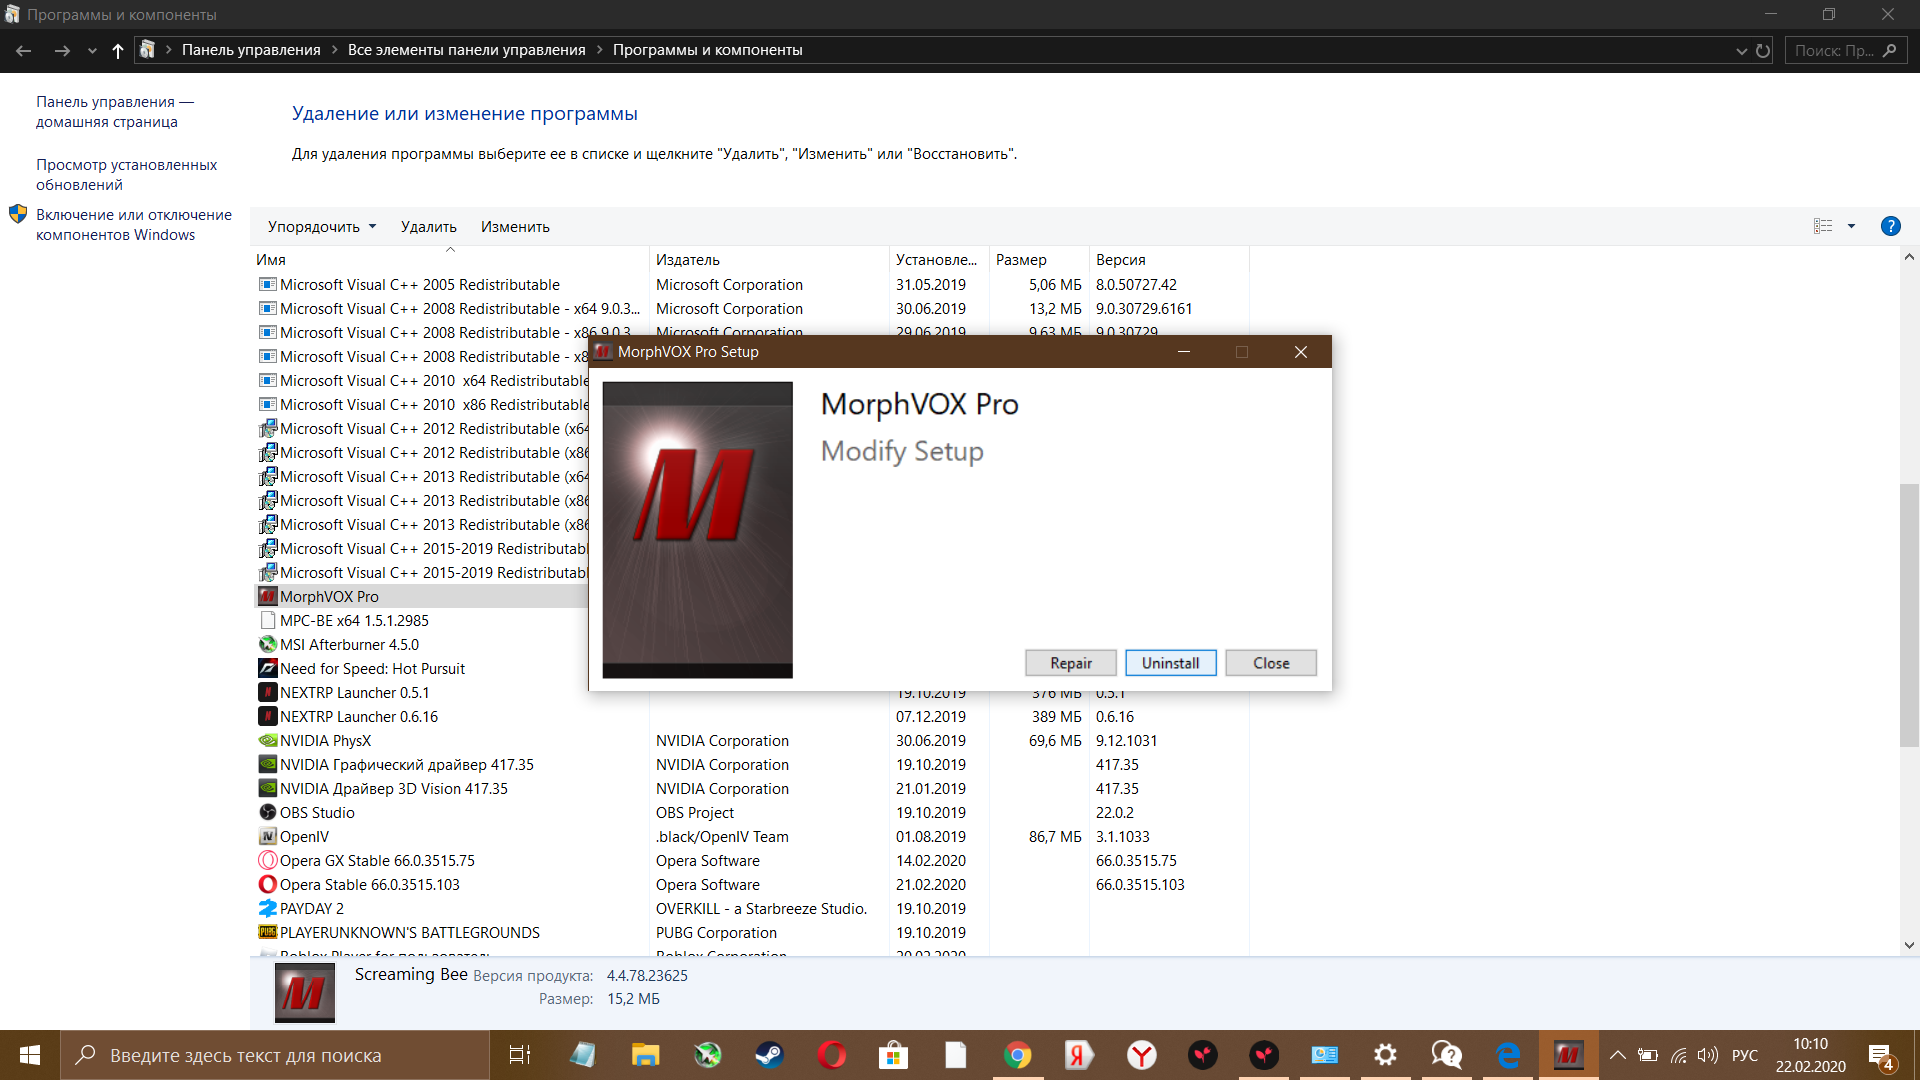Click Удалить in the toolbar

coord(428,227)
